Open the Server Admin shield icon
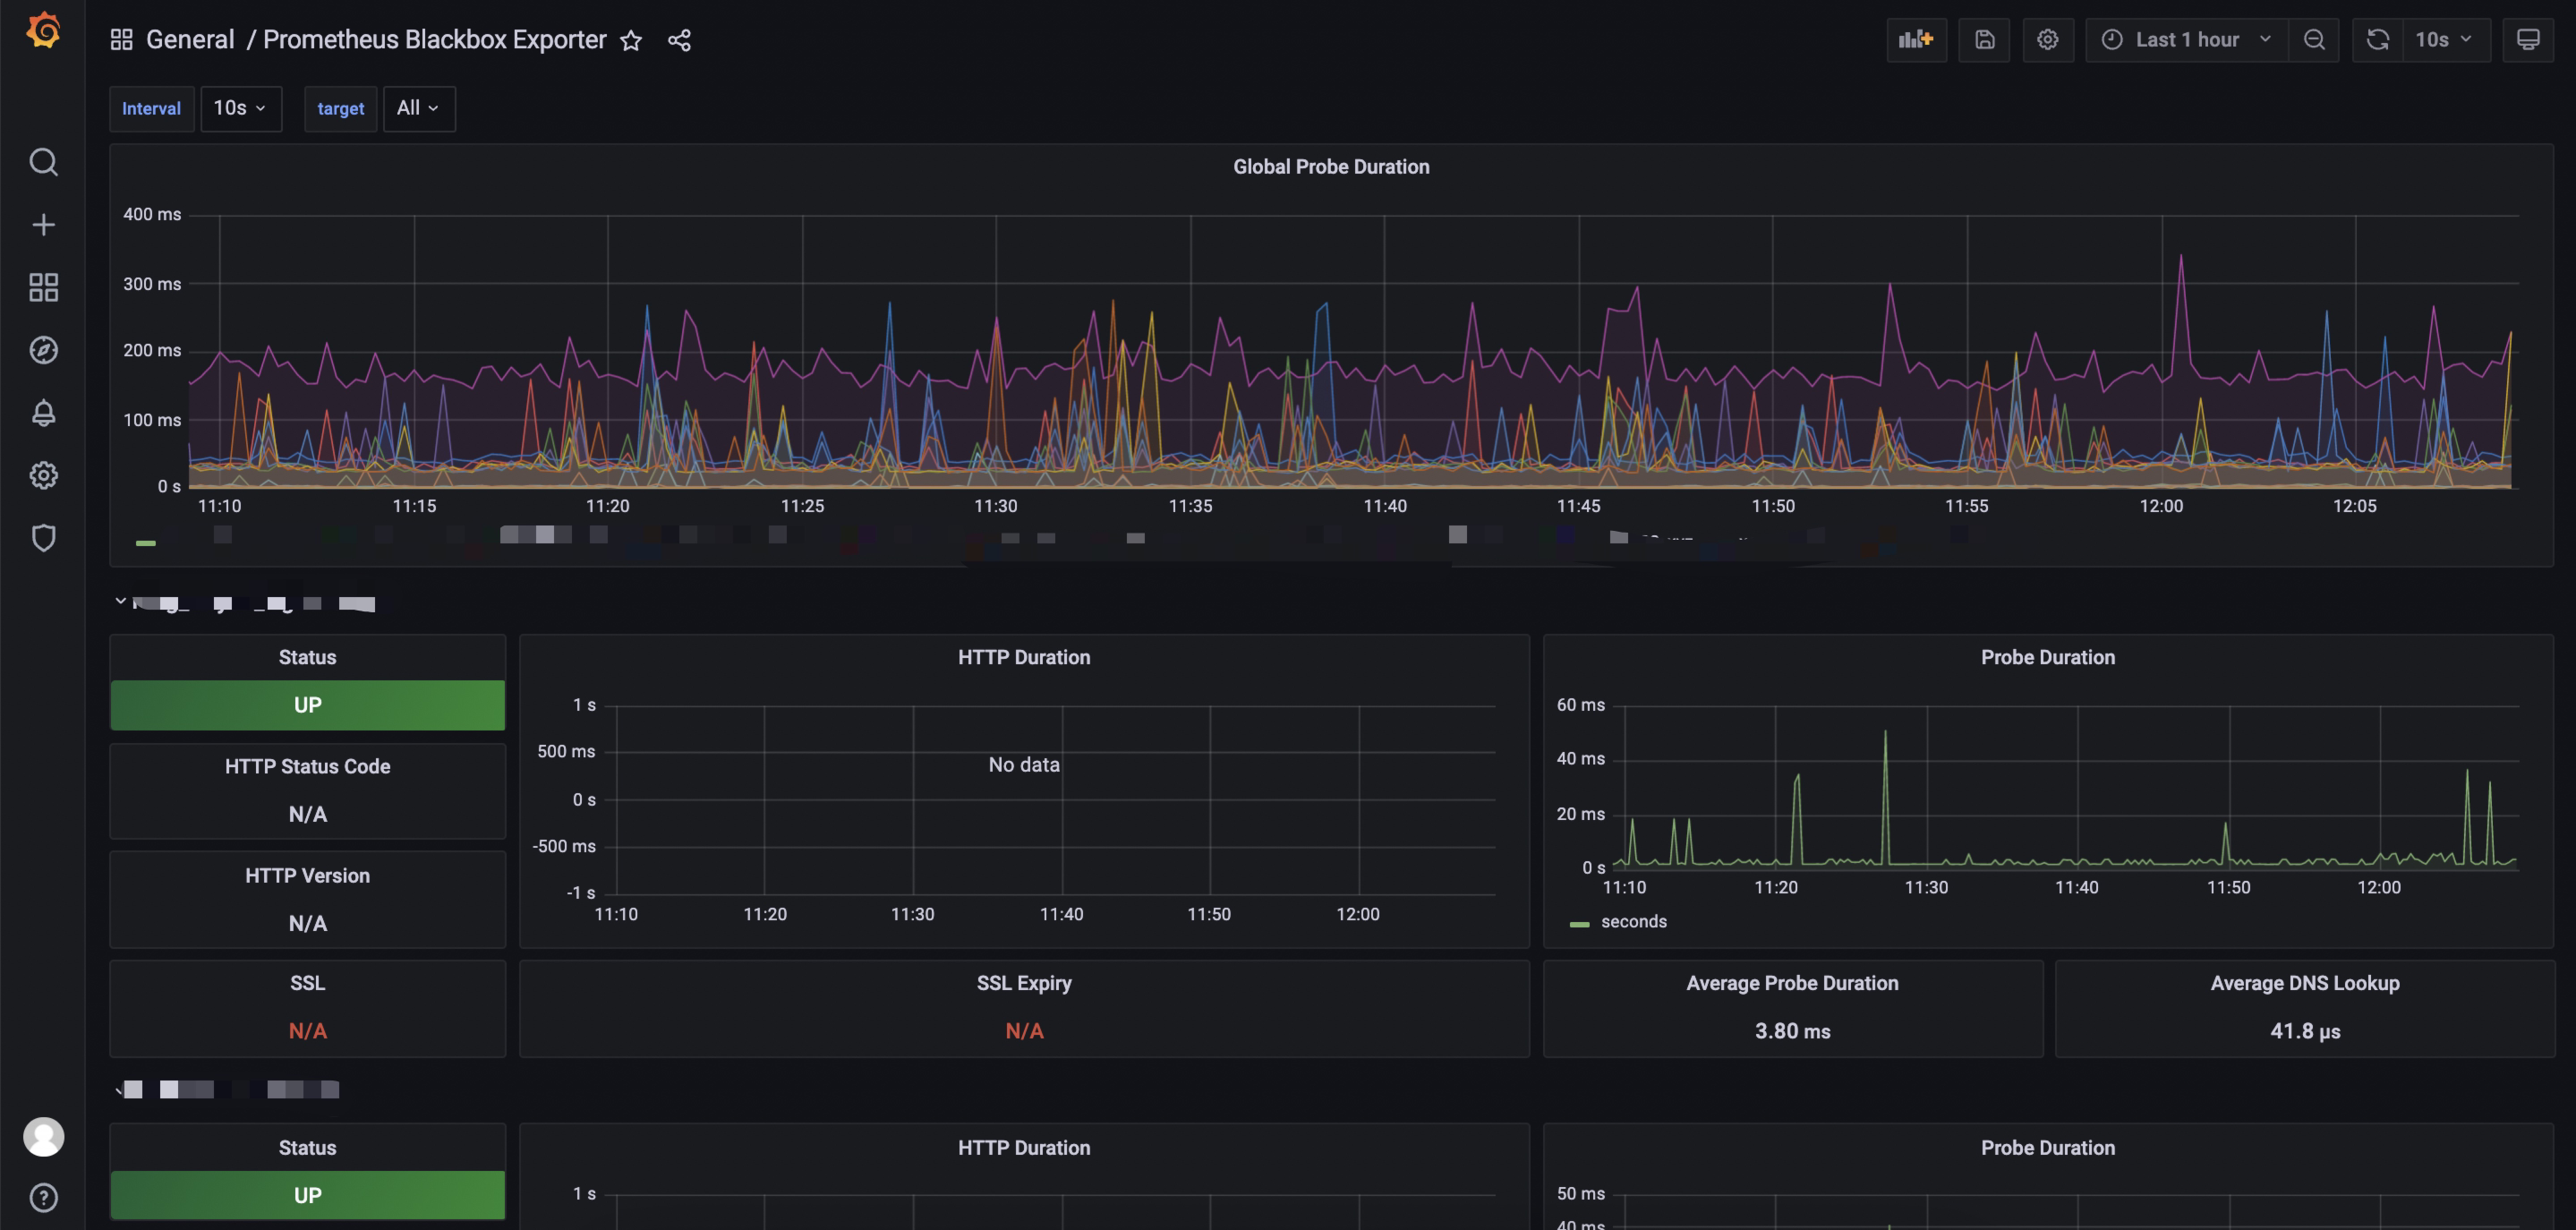This screenshot has width=2576, height=1230. (x=43, y=538)
